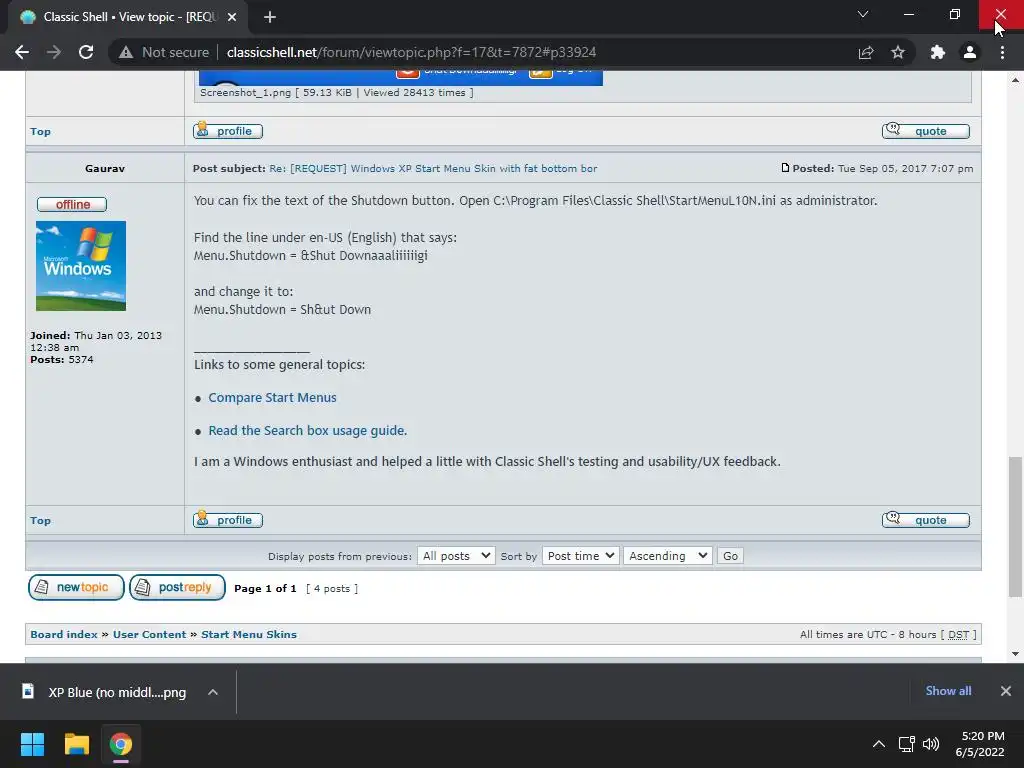The width and height of the screenshot is (1024, 768).
Task: Open the downloaded XP Blue (no middl....png file
Action: click(x=118, y=692)
